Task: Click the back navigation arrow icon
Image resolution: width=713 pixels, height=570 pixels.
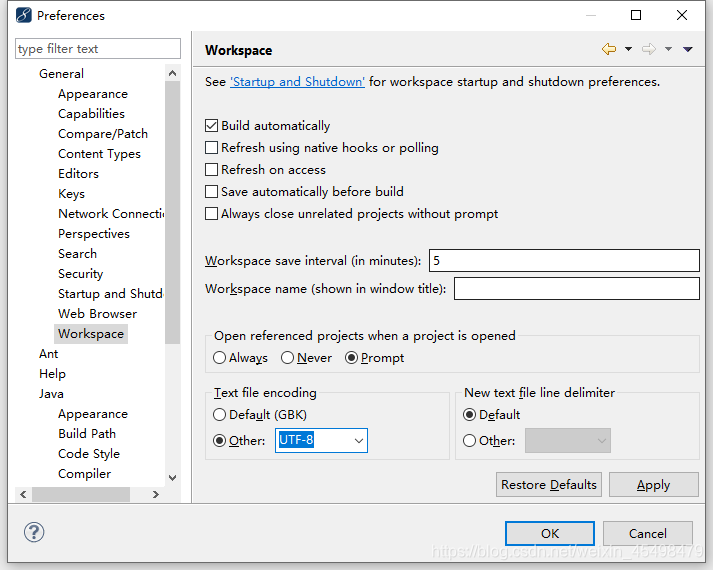Action: (x=609, y=49)
